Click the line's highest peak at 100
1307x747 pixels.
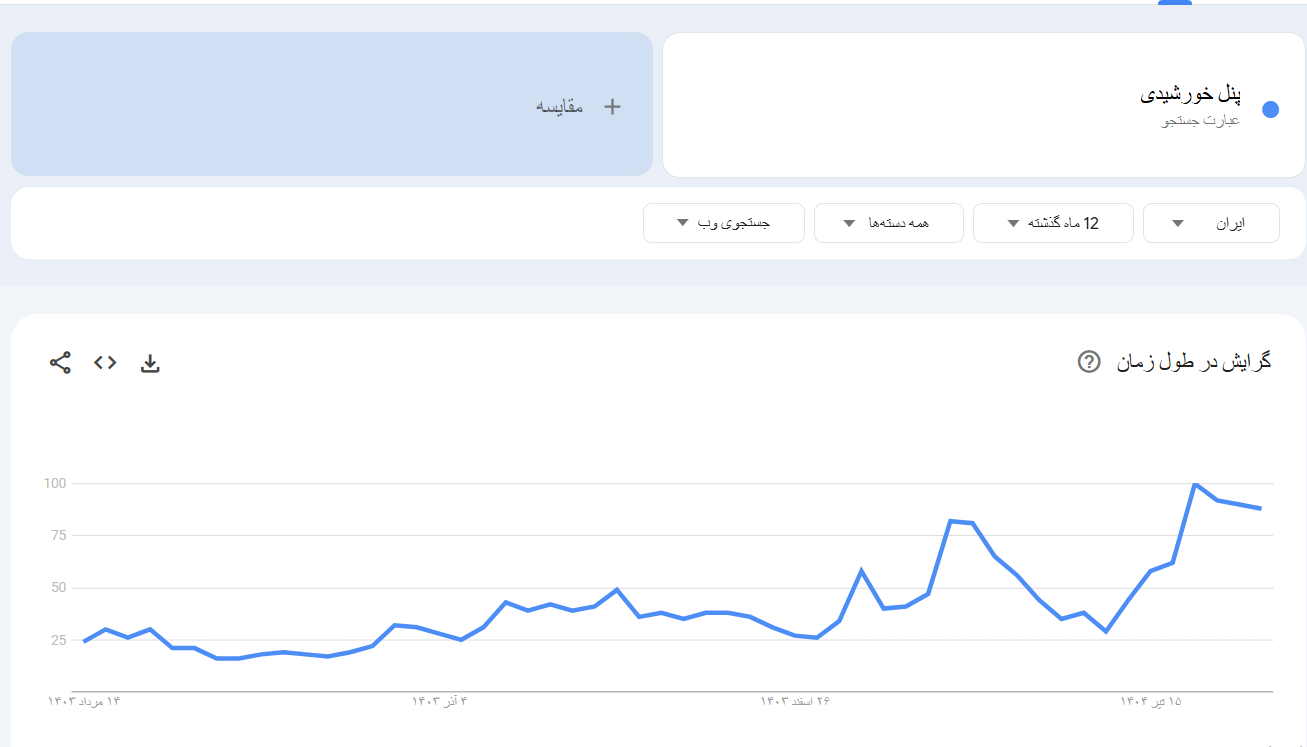[x=1195, y=484]
